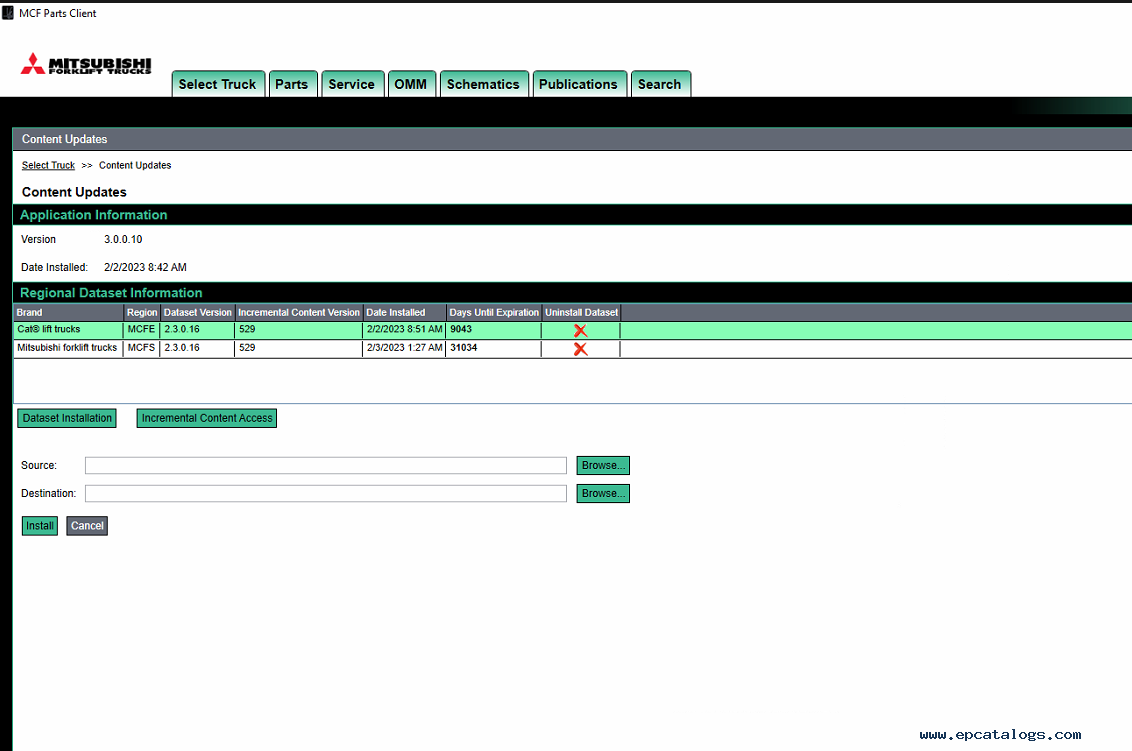
Task: Switch to the Publications tab
Action: [578, 84]
